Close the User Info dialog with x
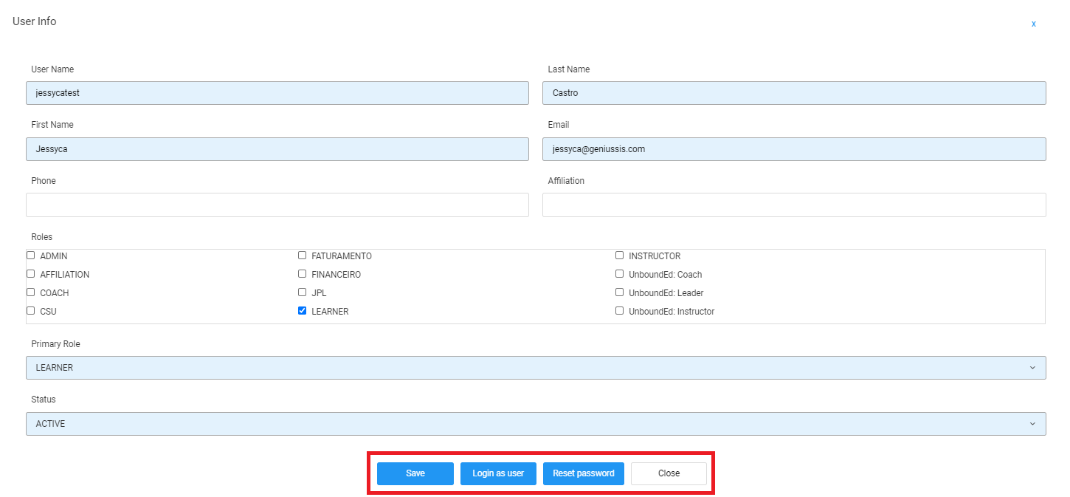 click(1033, 23)
